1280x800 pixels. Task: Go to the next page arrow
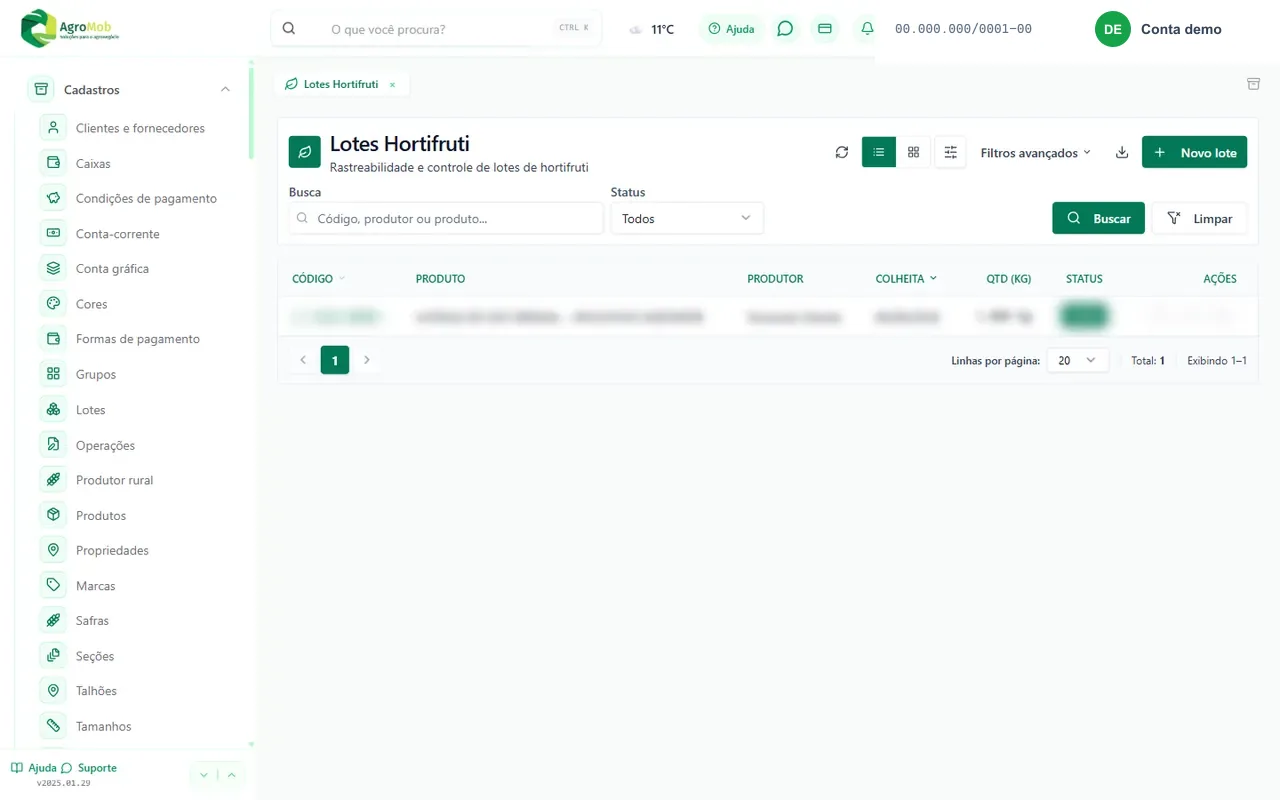click(367, 360)
